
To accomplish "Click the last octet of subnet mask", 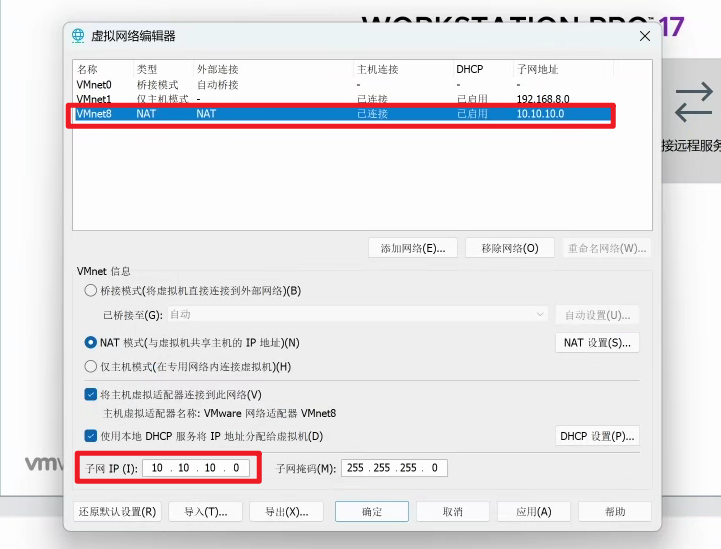I will pyautogui.click(x=434, y=468).
